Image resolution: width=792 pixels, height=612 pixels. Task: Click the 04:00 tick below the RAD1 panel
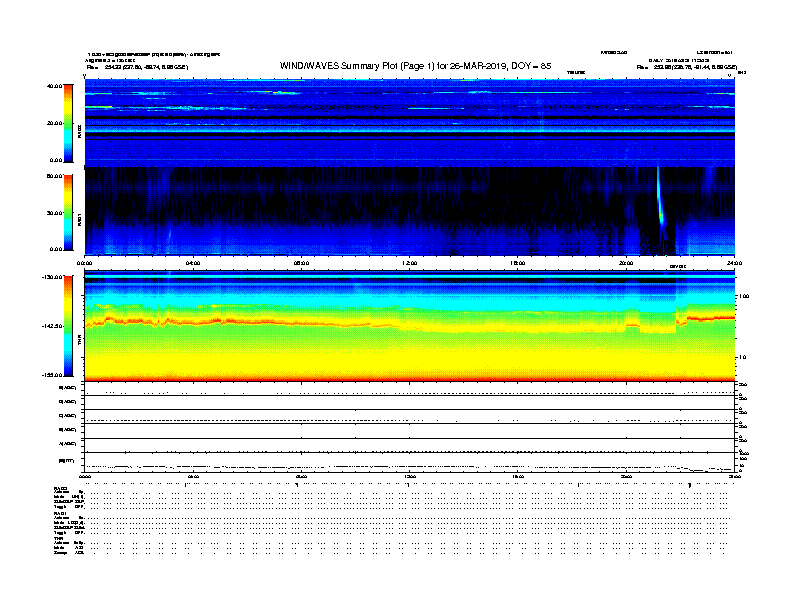click(x=193, y=263)
